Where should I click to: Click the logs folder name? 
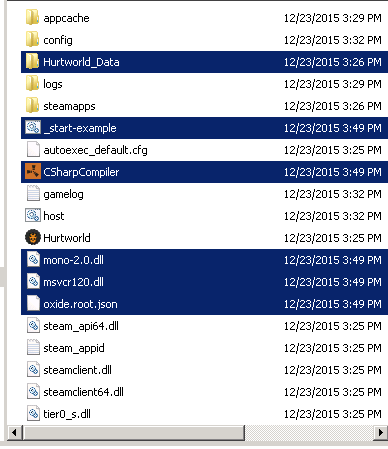pos(53,84)
